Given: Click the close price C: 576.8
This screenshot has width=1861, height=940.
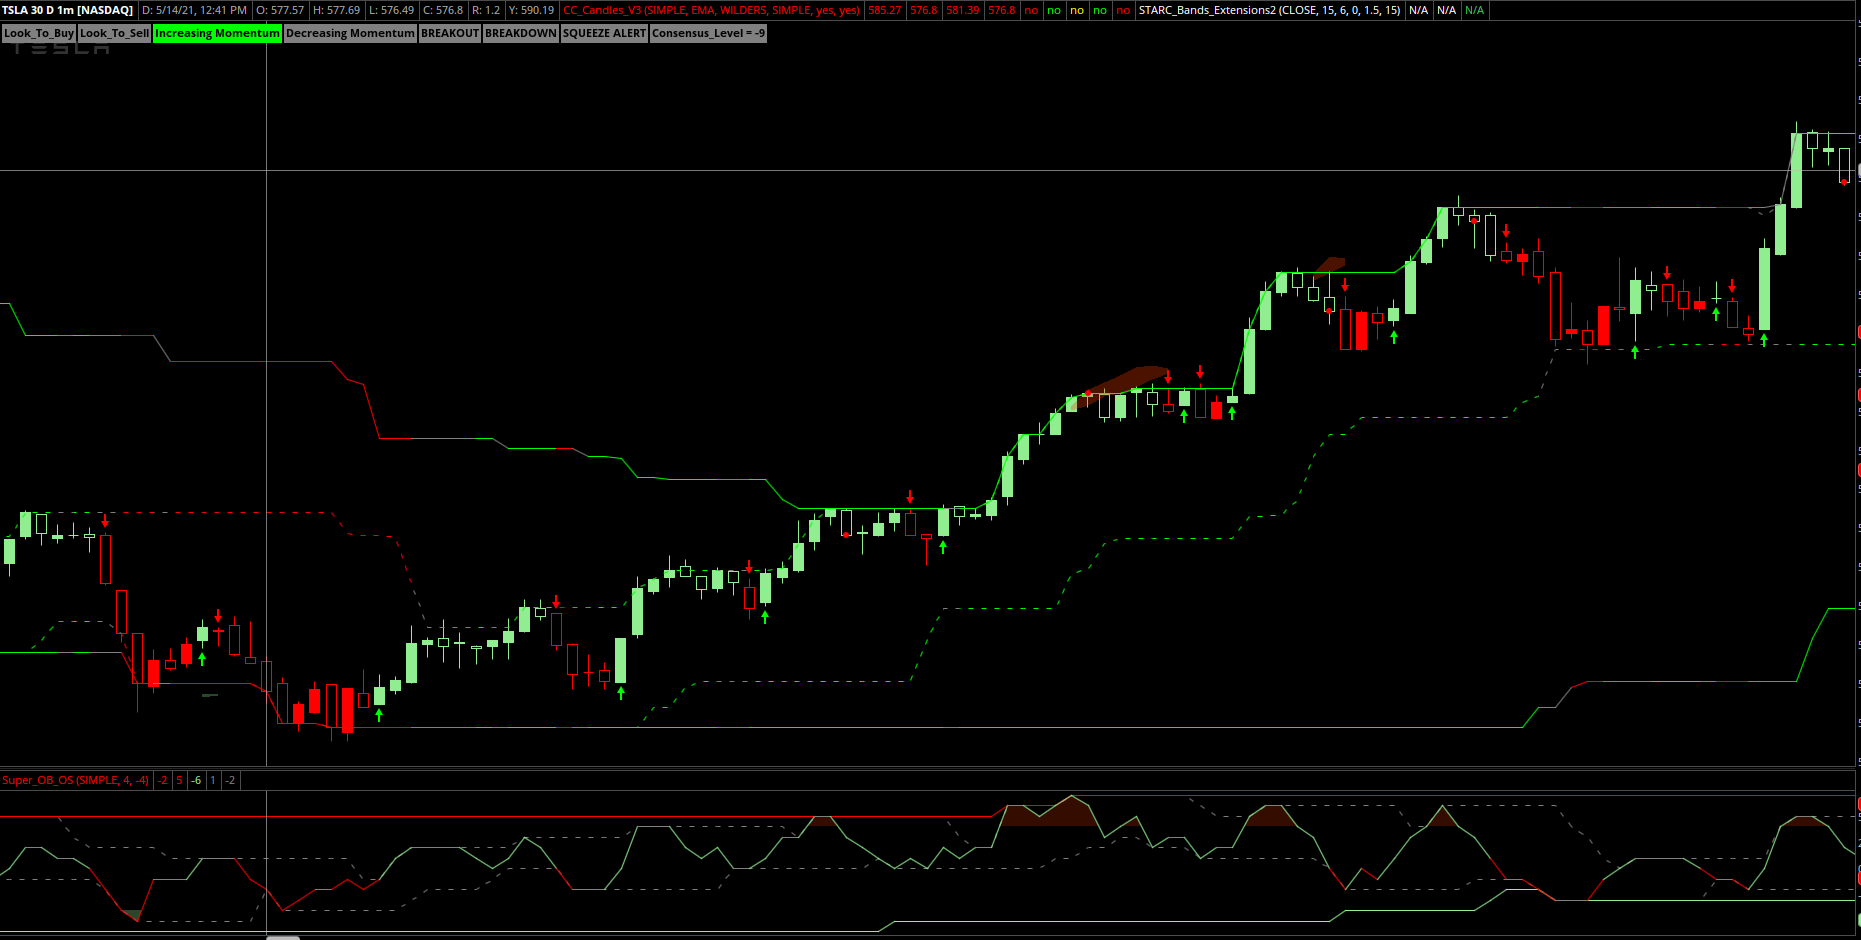Looking at the screenshot, I should pos(443,10).
